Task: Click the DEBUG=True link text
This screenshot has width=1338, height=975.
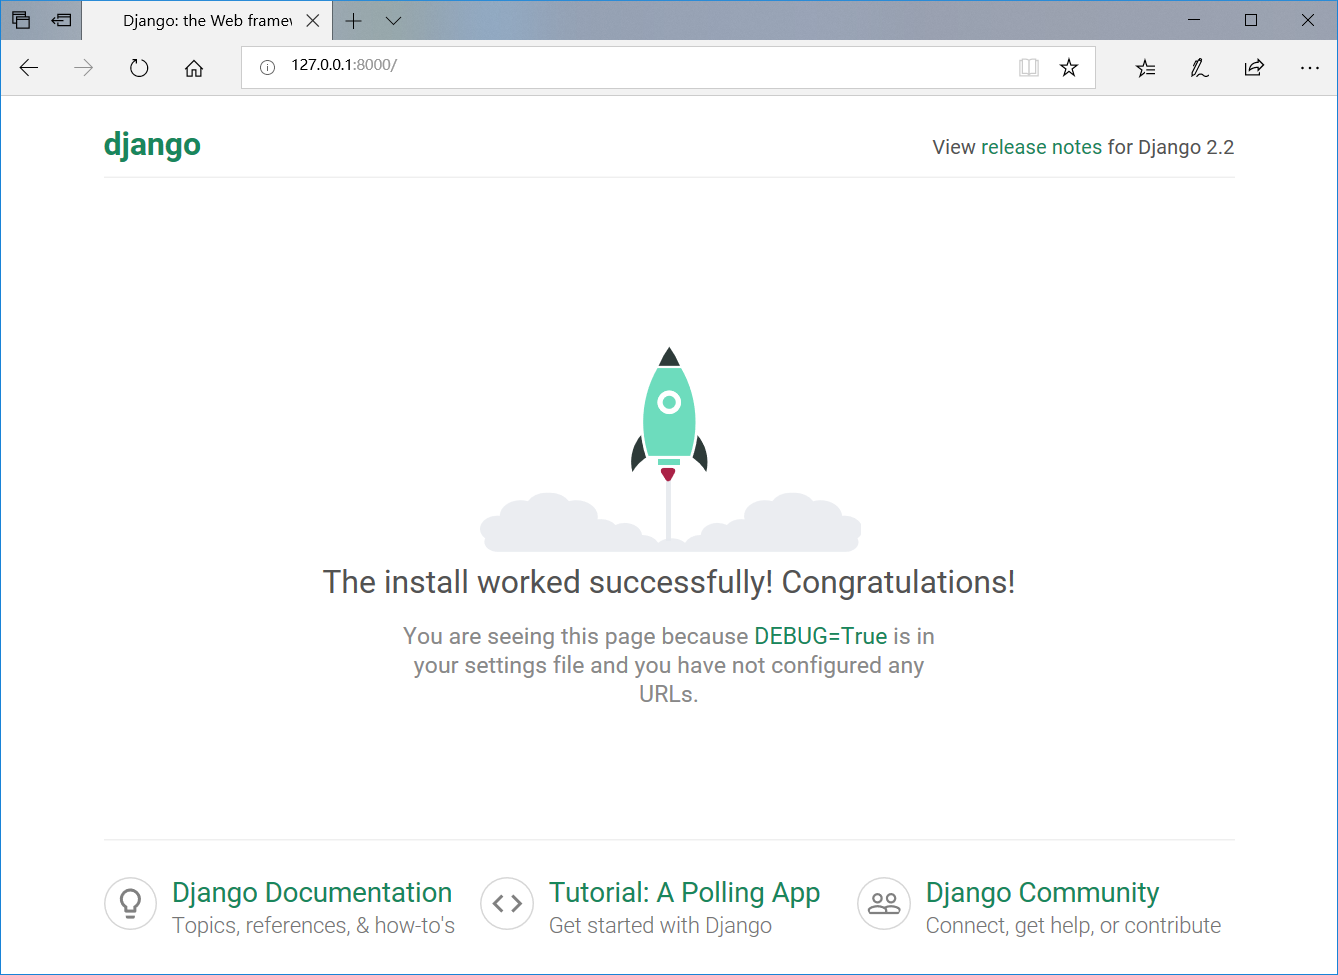Action: [820, 636]
